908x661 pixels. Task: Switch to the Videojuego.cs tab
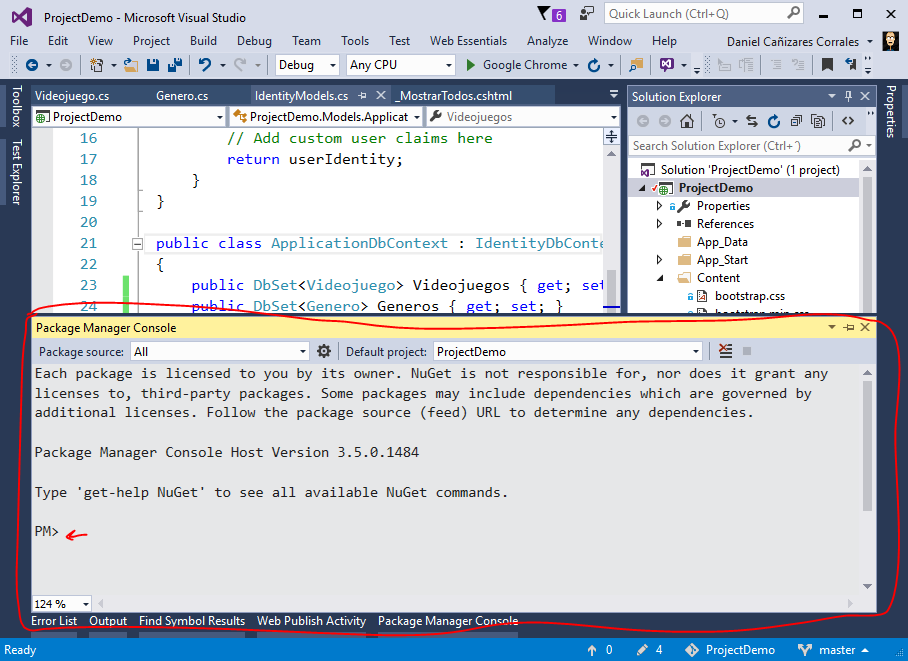coord(72,96)
